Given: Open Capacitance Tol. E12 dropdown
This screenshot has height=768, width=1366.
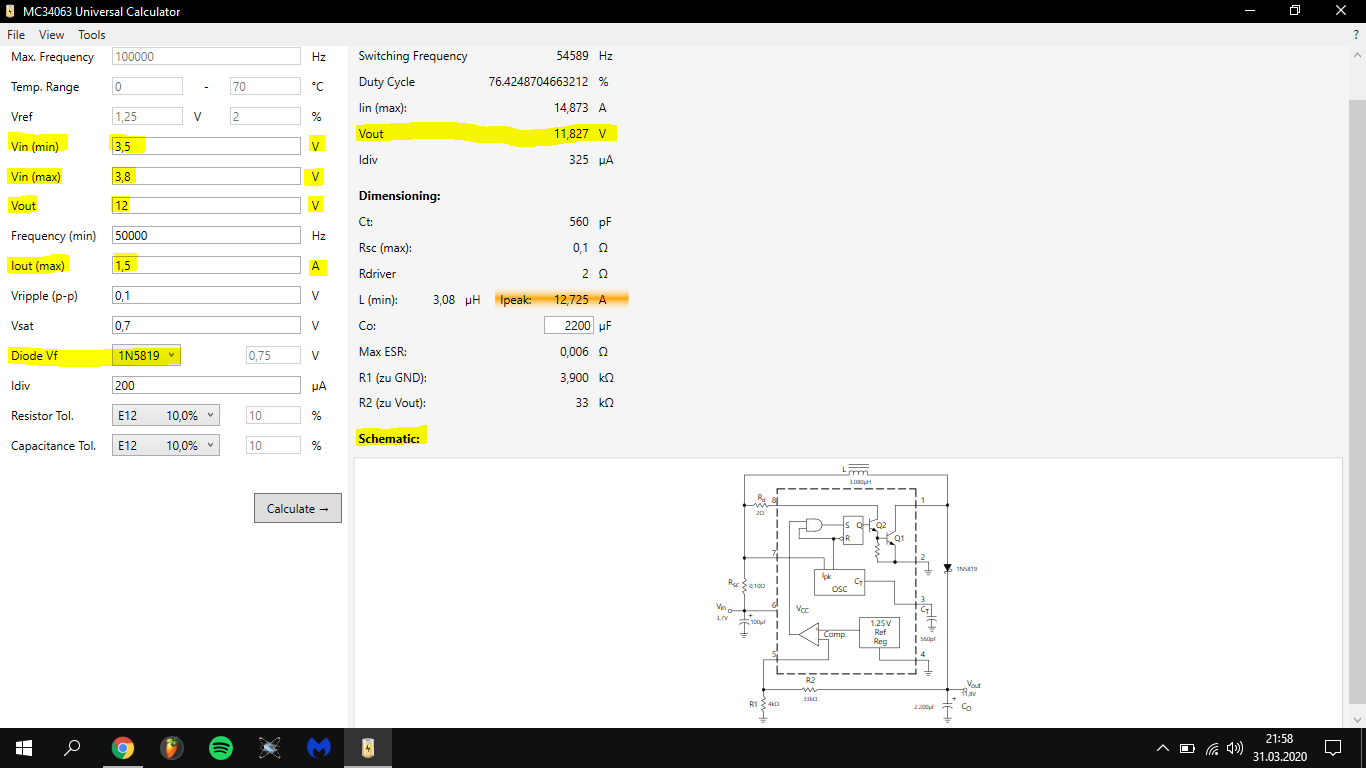Looking at the screenshot, I should [165, 445].
